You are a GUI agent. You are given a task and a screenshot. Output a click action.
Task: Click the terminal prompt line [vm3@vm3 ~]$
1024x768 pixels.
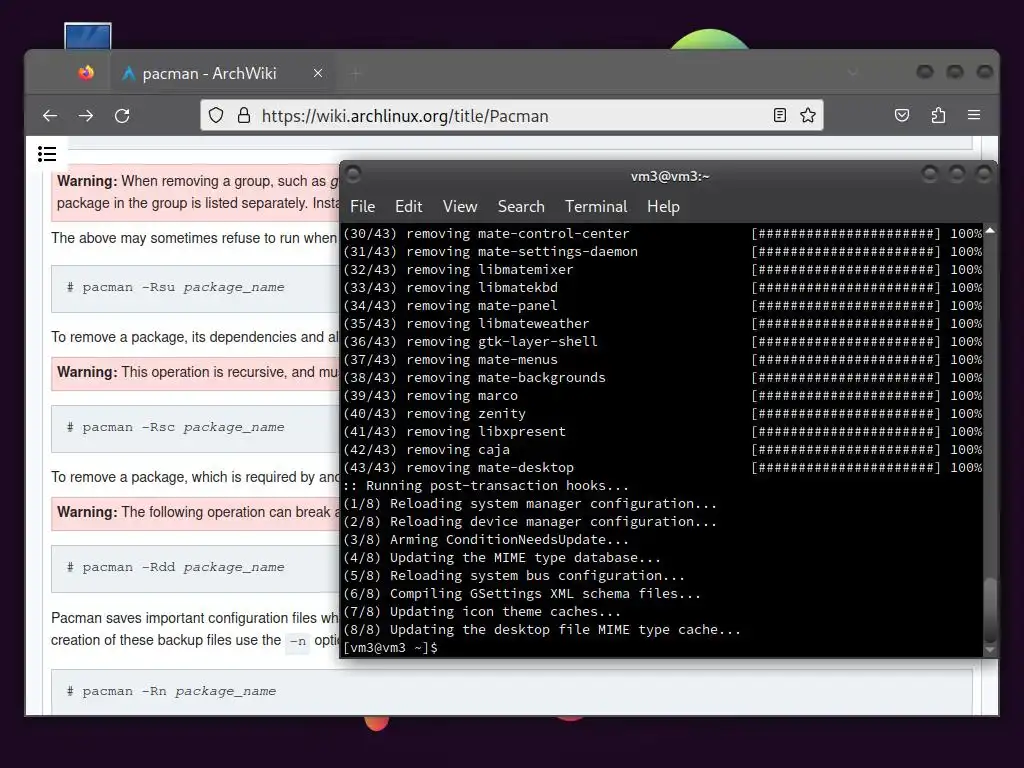[x=391, y=648]
